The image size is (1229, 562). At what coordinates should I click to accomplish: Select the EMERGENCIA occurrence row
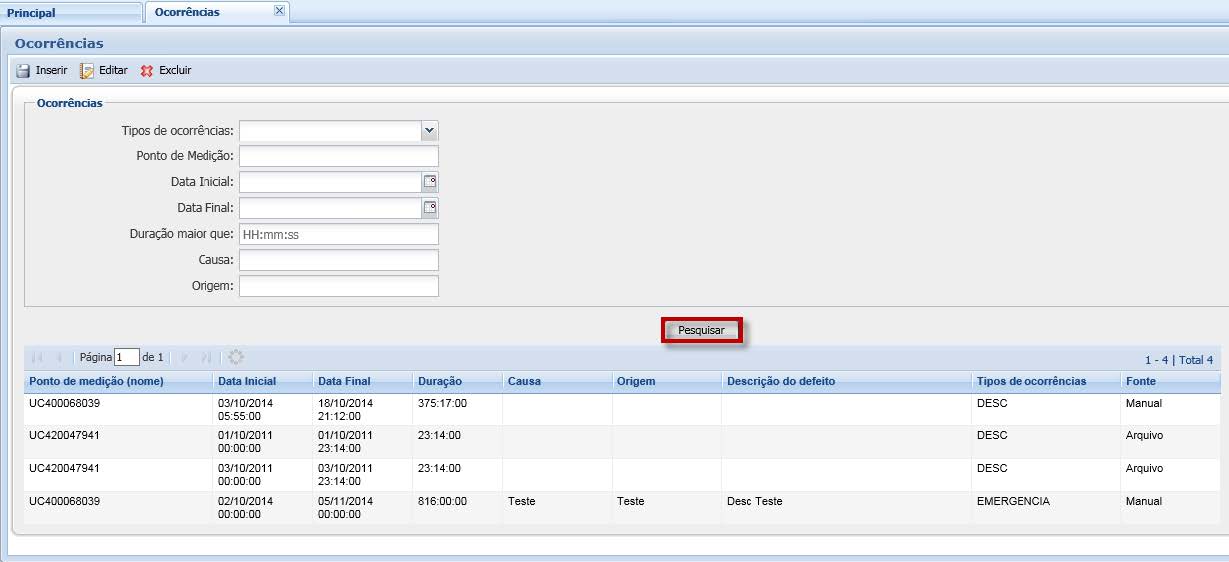tap(600, 507)
